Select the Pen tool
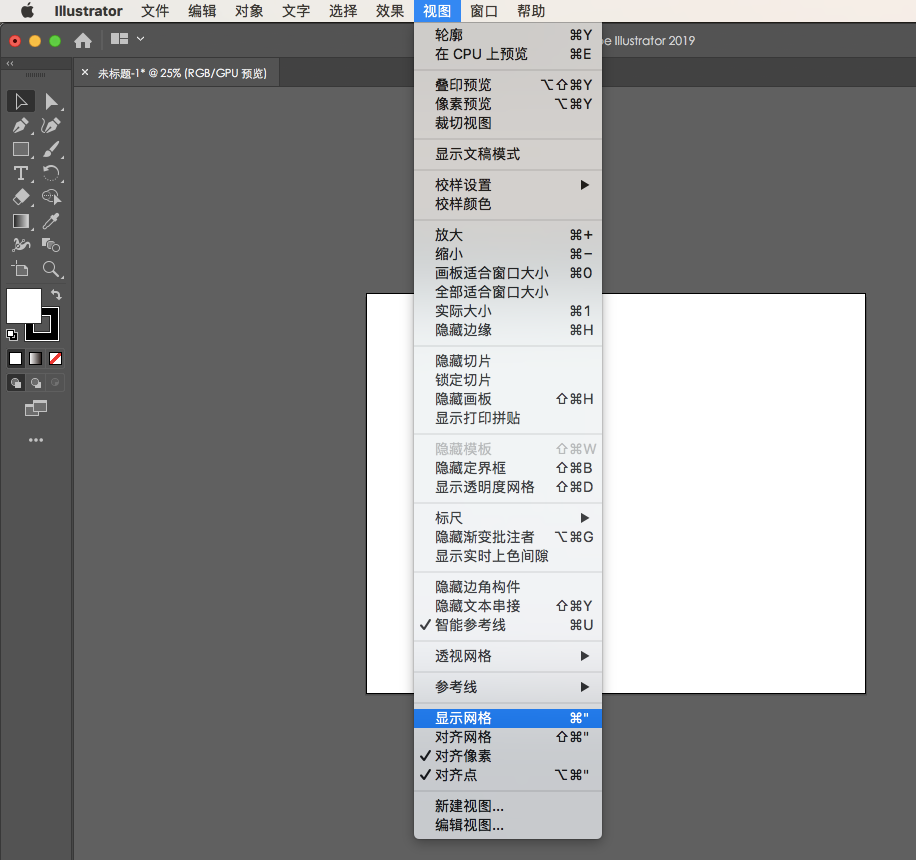Viewport: 916px width, 860px height. point(21,126)
